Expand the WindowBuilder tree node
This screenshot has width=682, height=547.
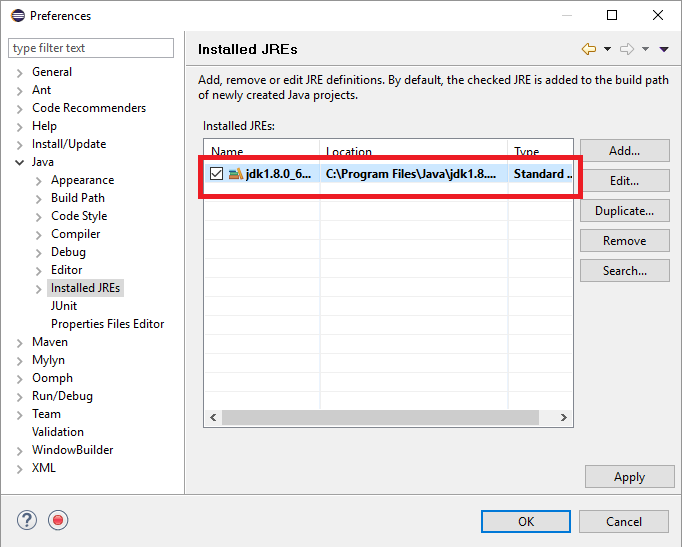pyautogui.click(x=19, y=451)
